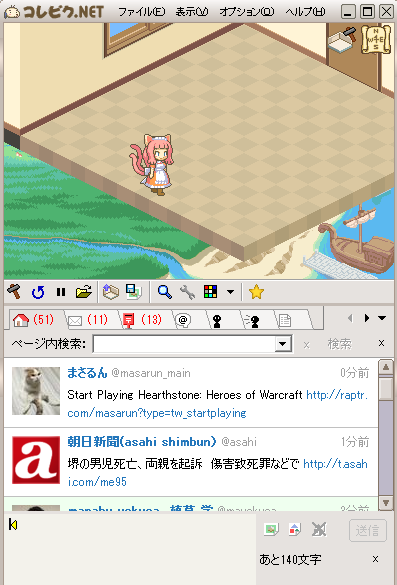Switch to the home timeline tab (51)

34,320
